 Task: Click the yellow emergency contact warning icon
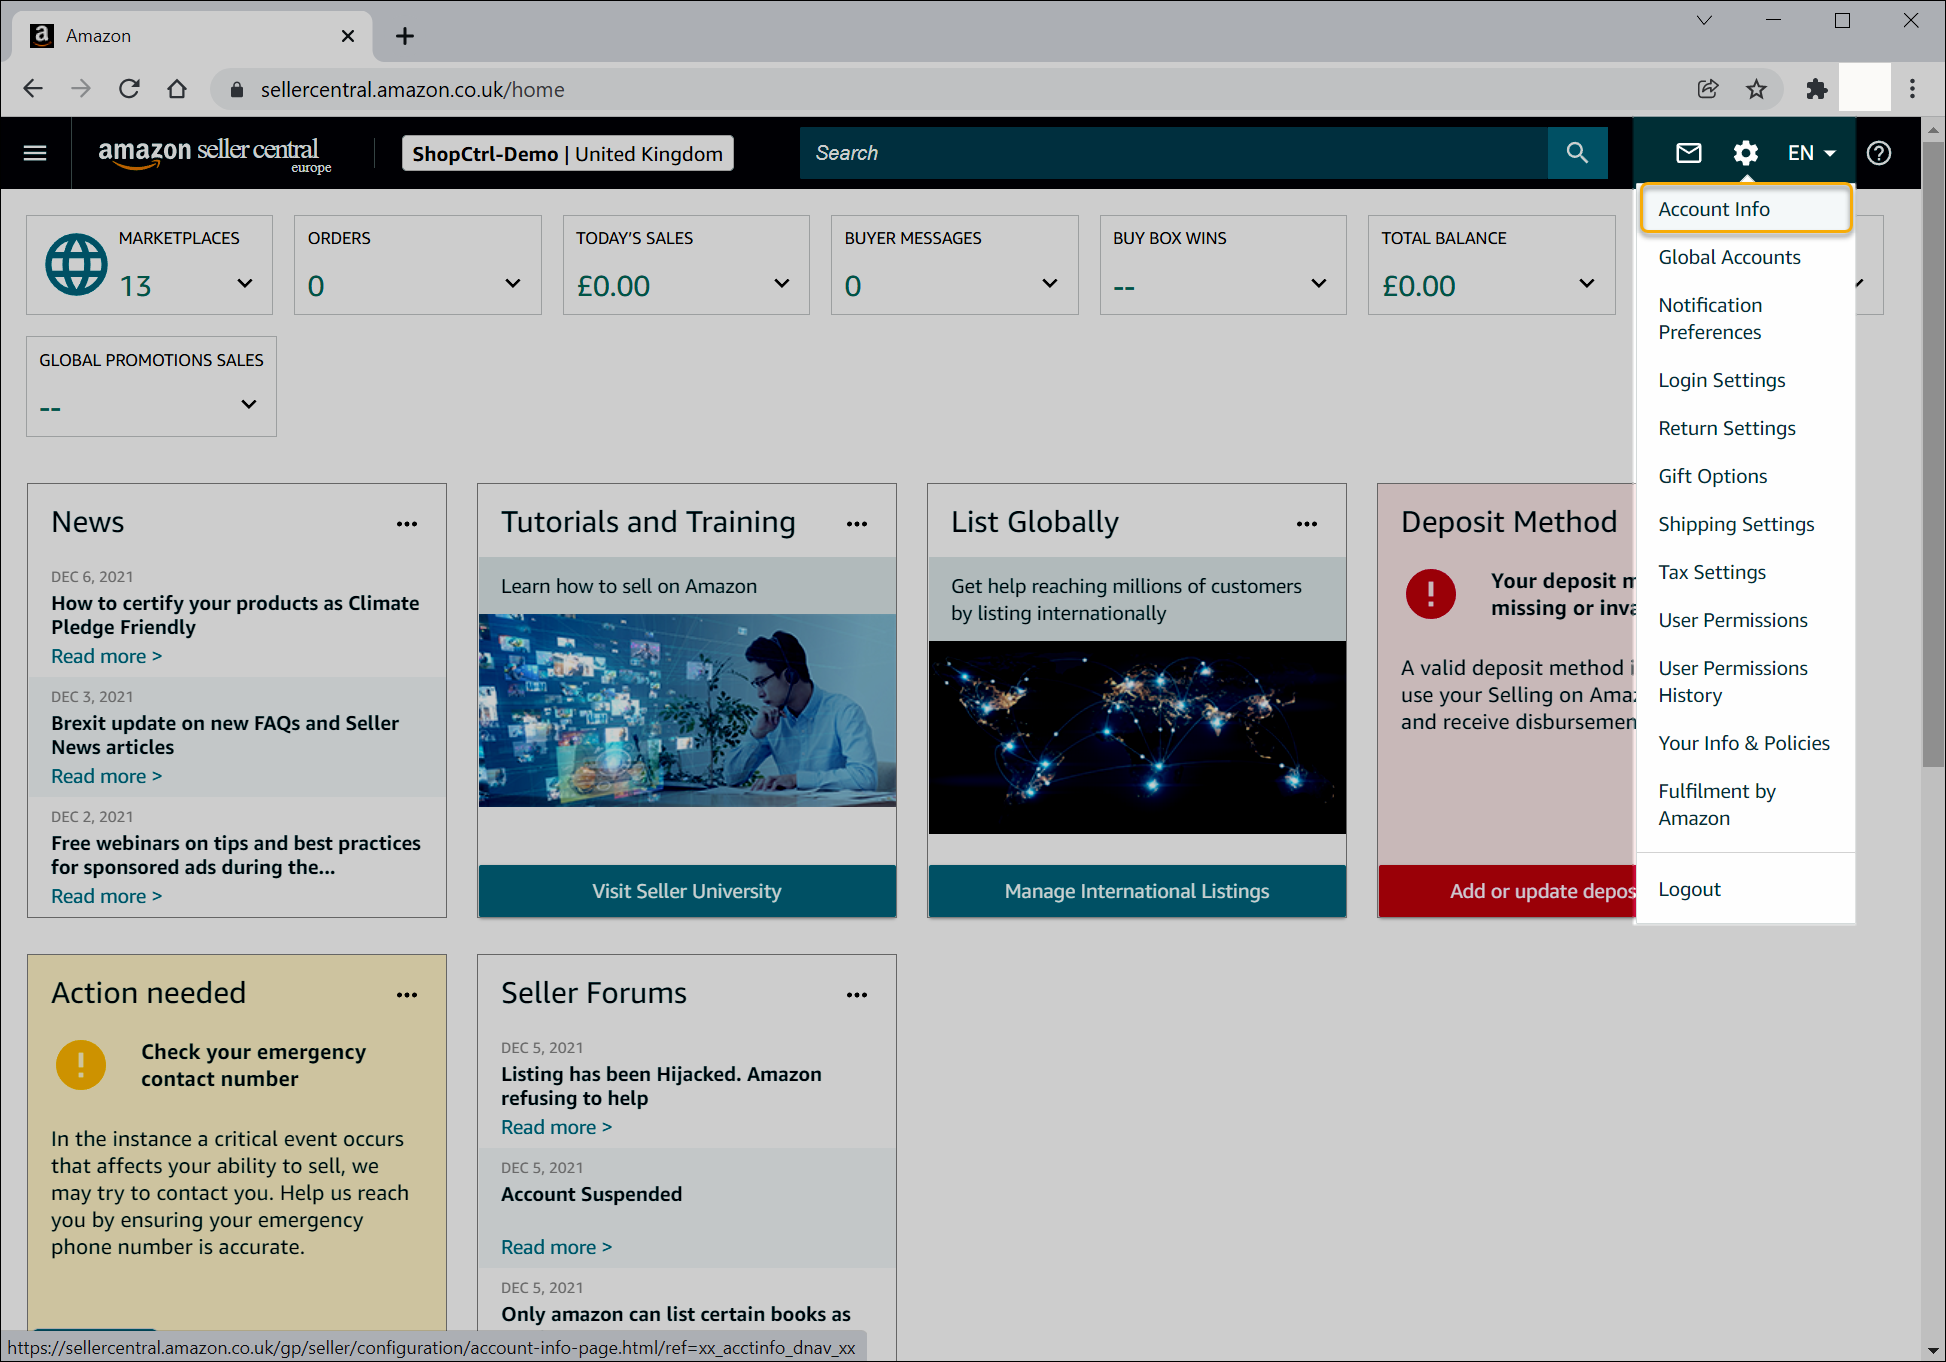tap(81, 1065)
